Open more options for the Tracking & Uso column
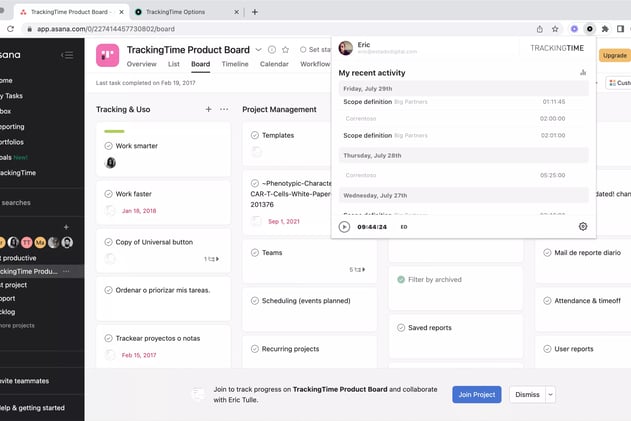 [224, 109]
